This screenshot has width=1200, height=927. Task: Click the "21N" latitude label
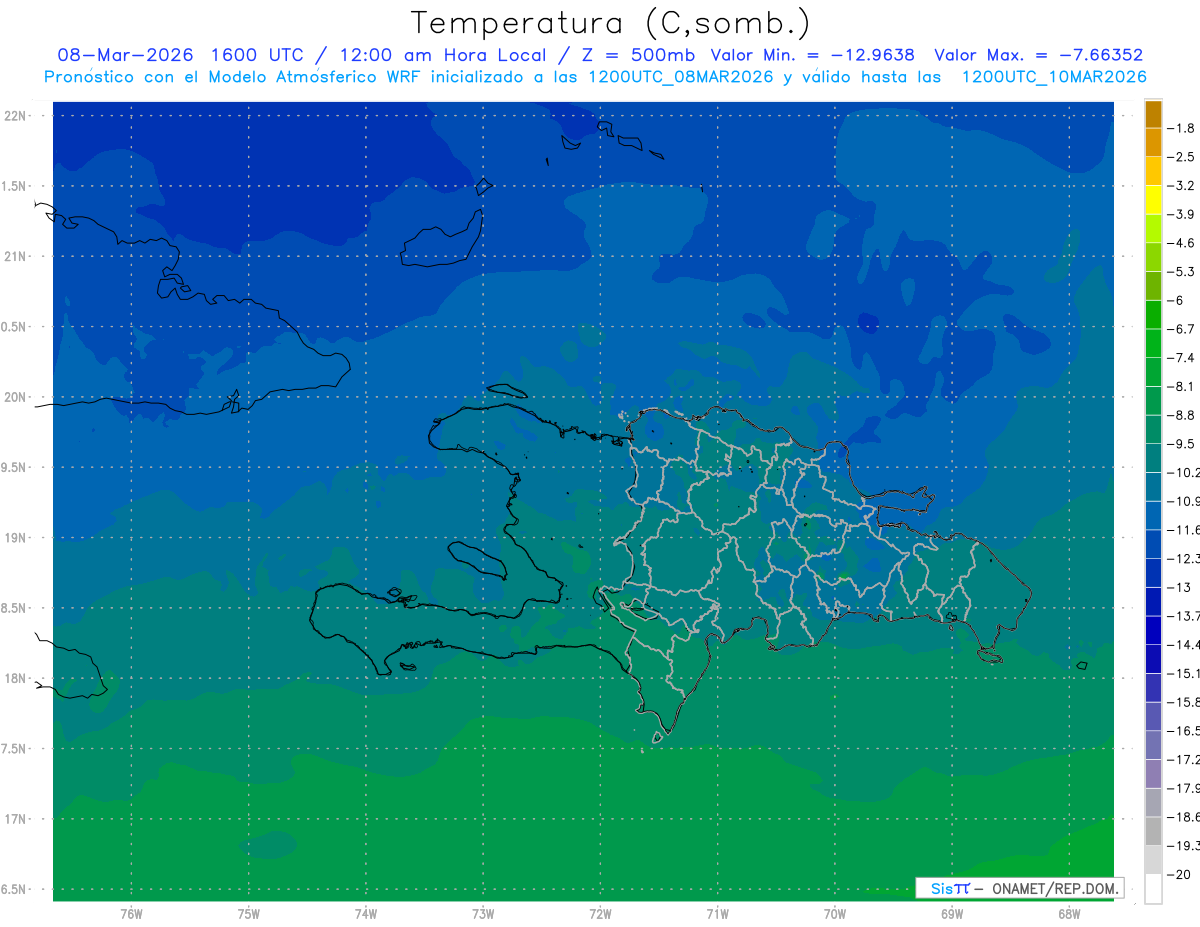(14, 257)
